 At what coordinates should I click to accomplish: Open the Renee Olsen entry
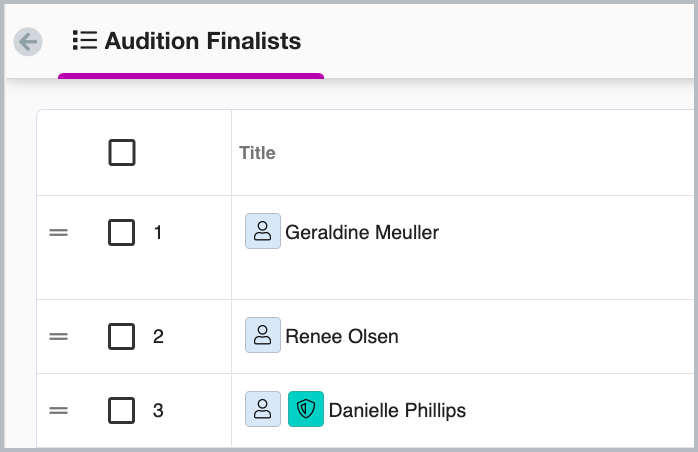tap(342, 336)
